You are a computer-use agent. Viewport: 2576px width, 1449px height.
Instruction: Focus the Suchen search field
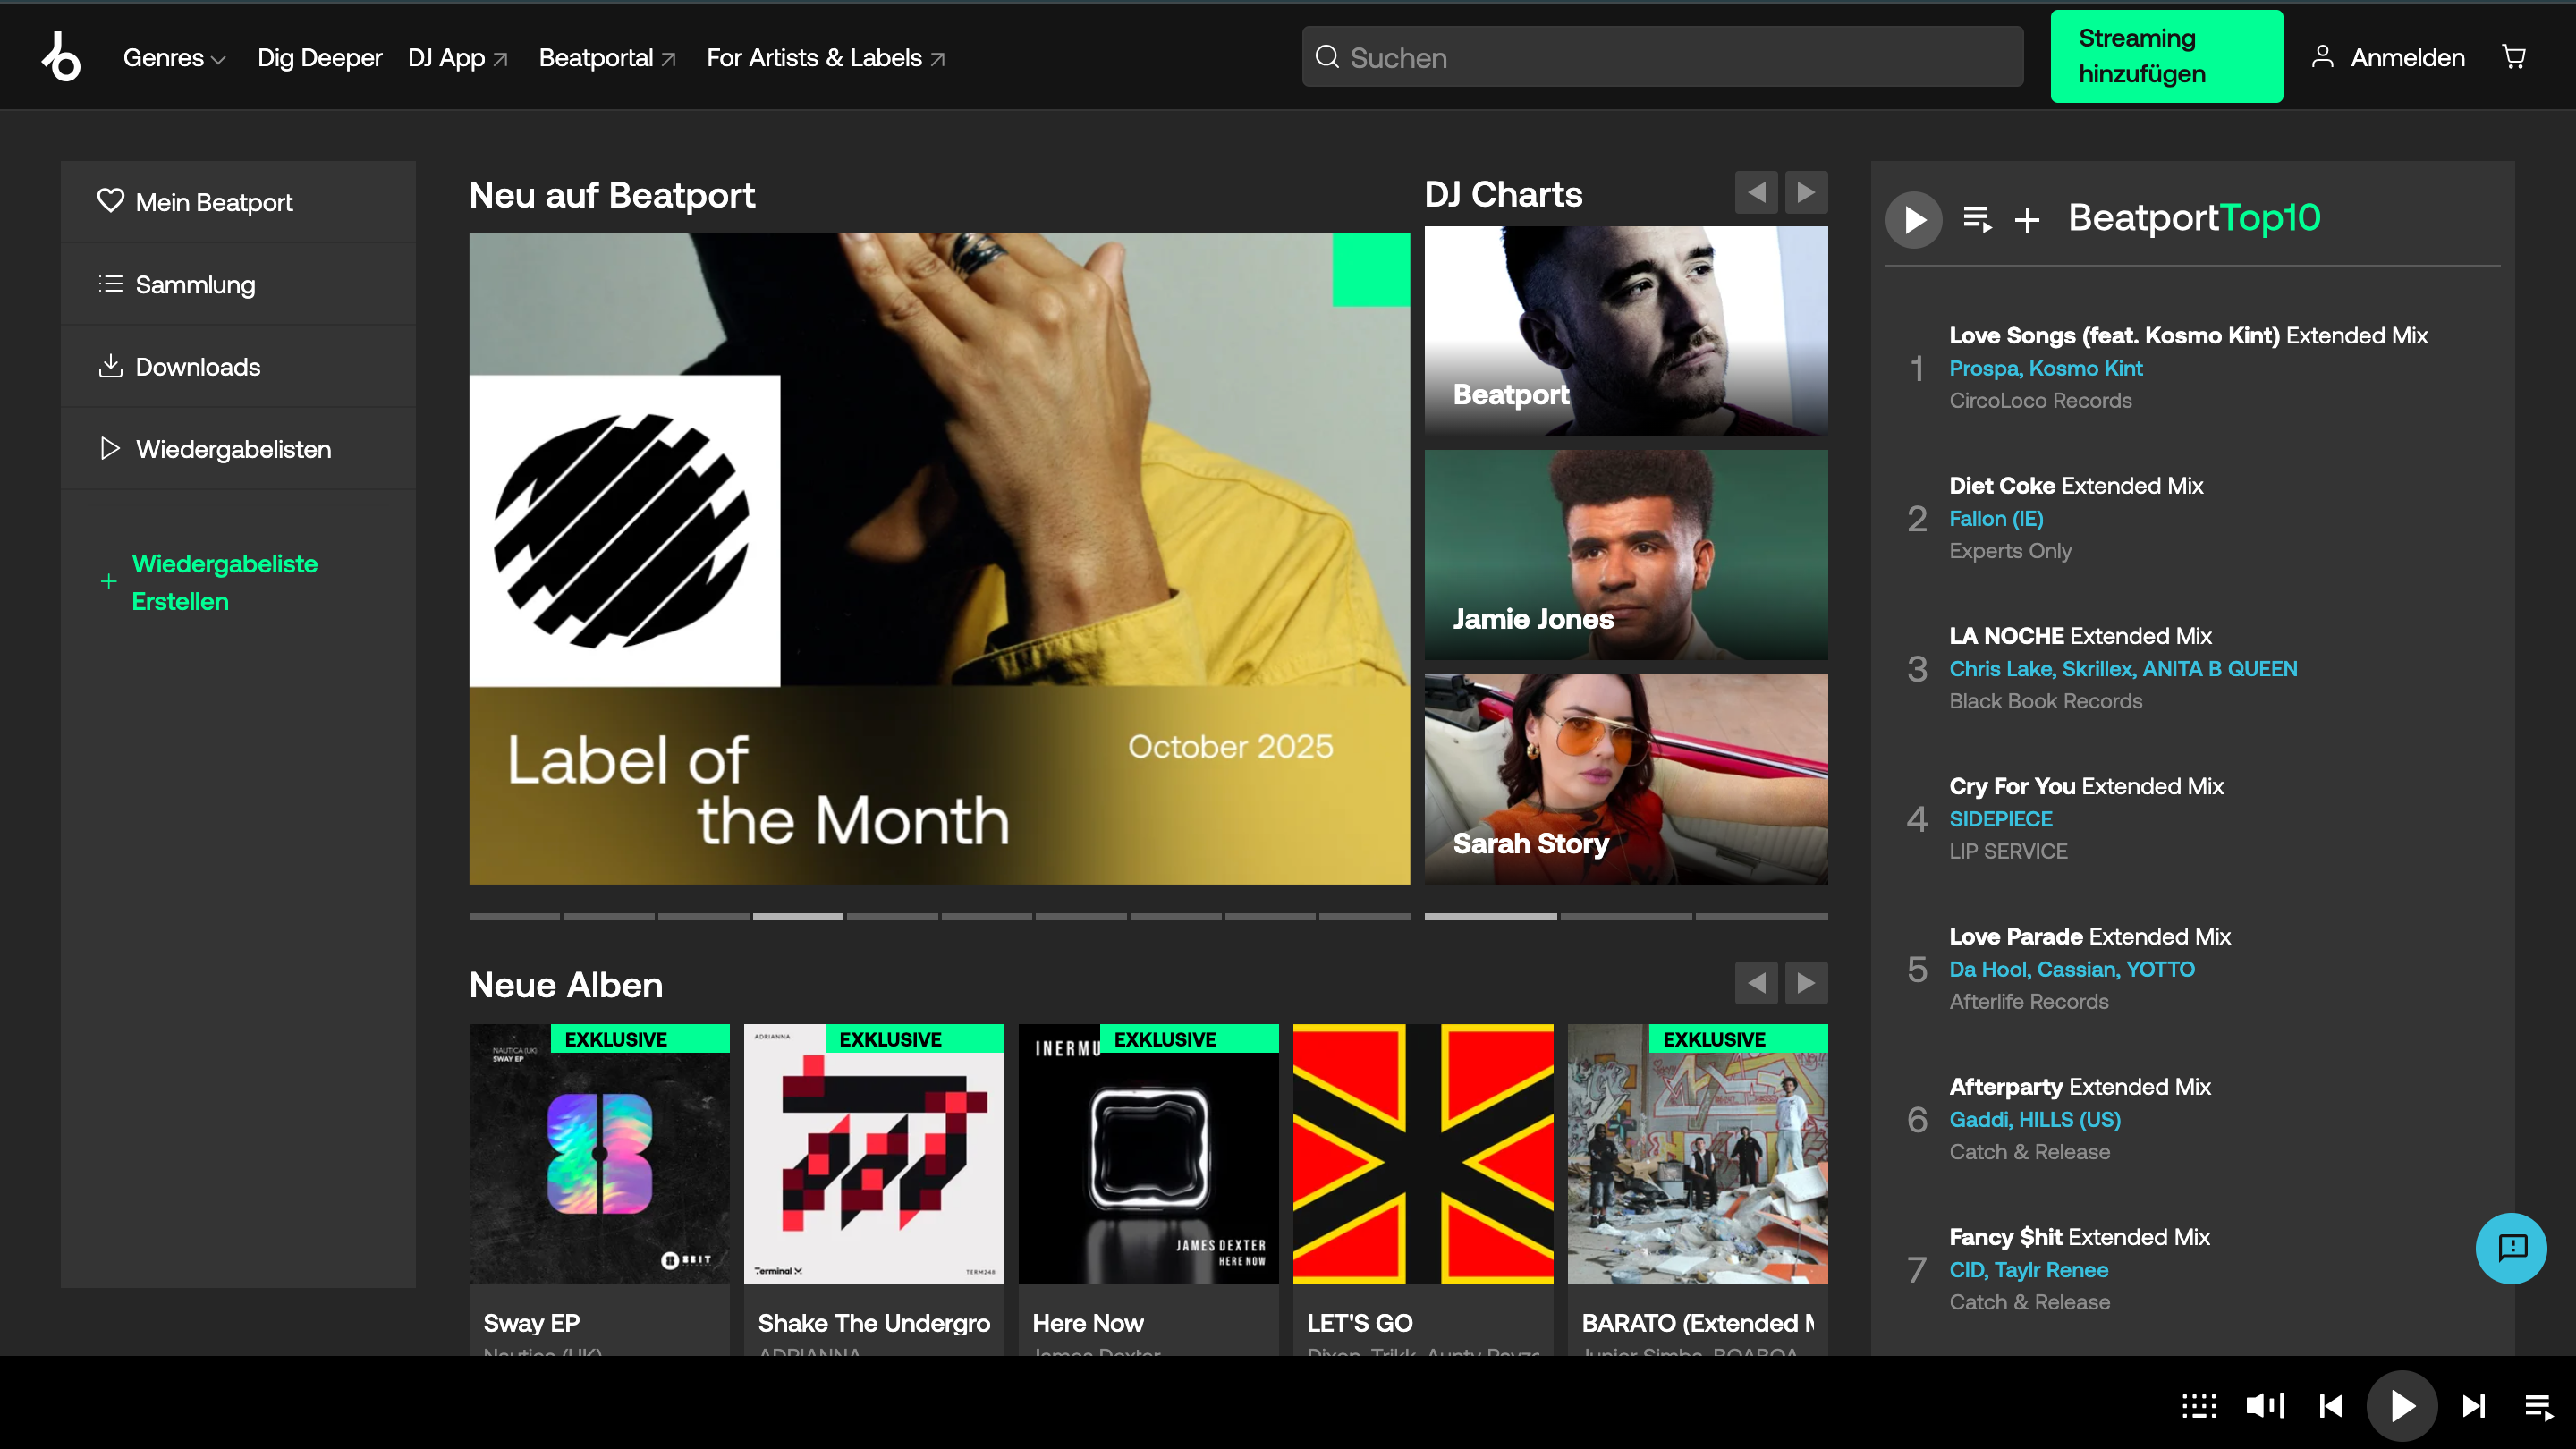[x=1662, y=57]
